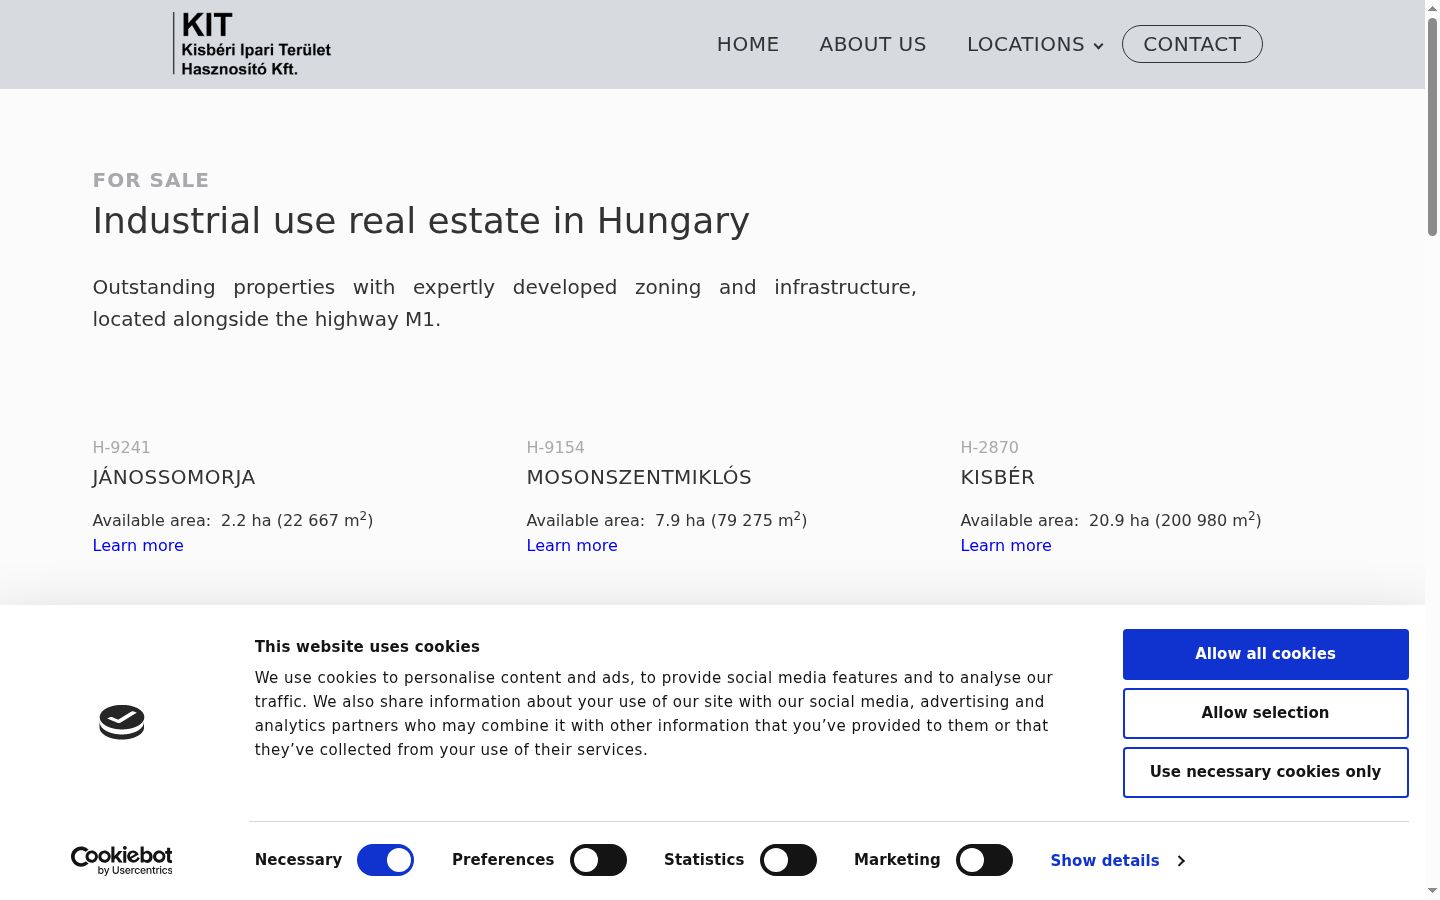Click the postal code H-2870
The height and width of the screenshot is (900, 1440).
coord(990,447)
